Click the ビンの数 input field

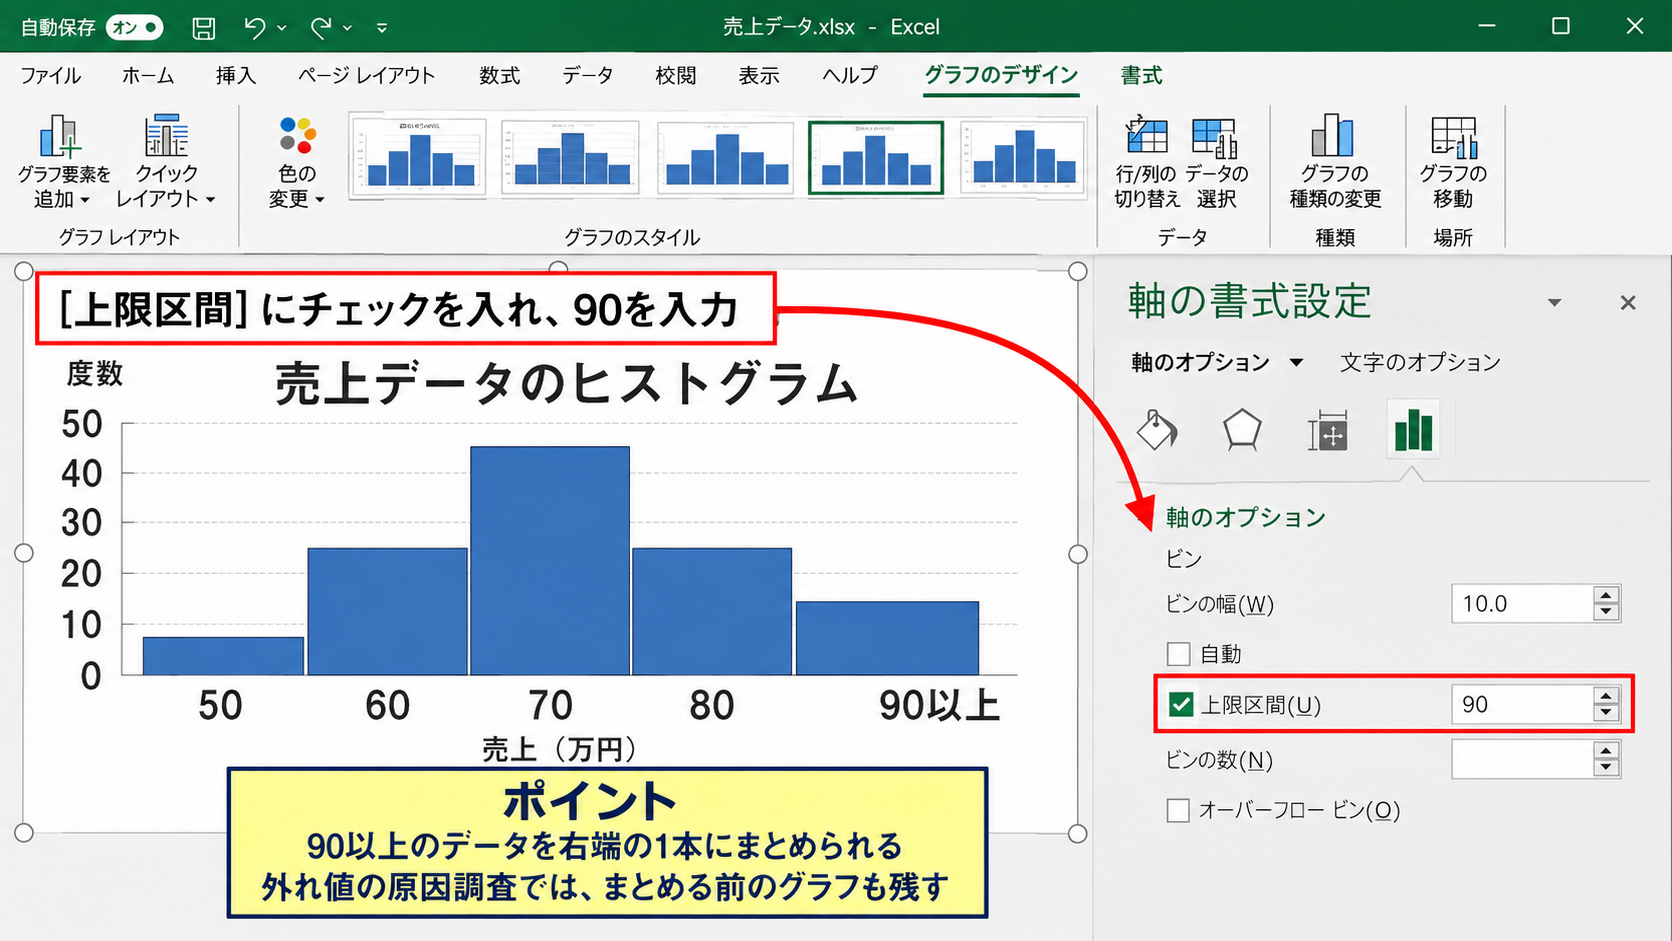coord(1522,760)
